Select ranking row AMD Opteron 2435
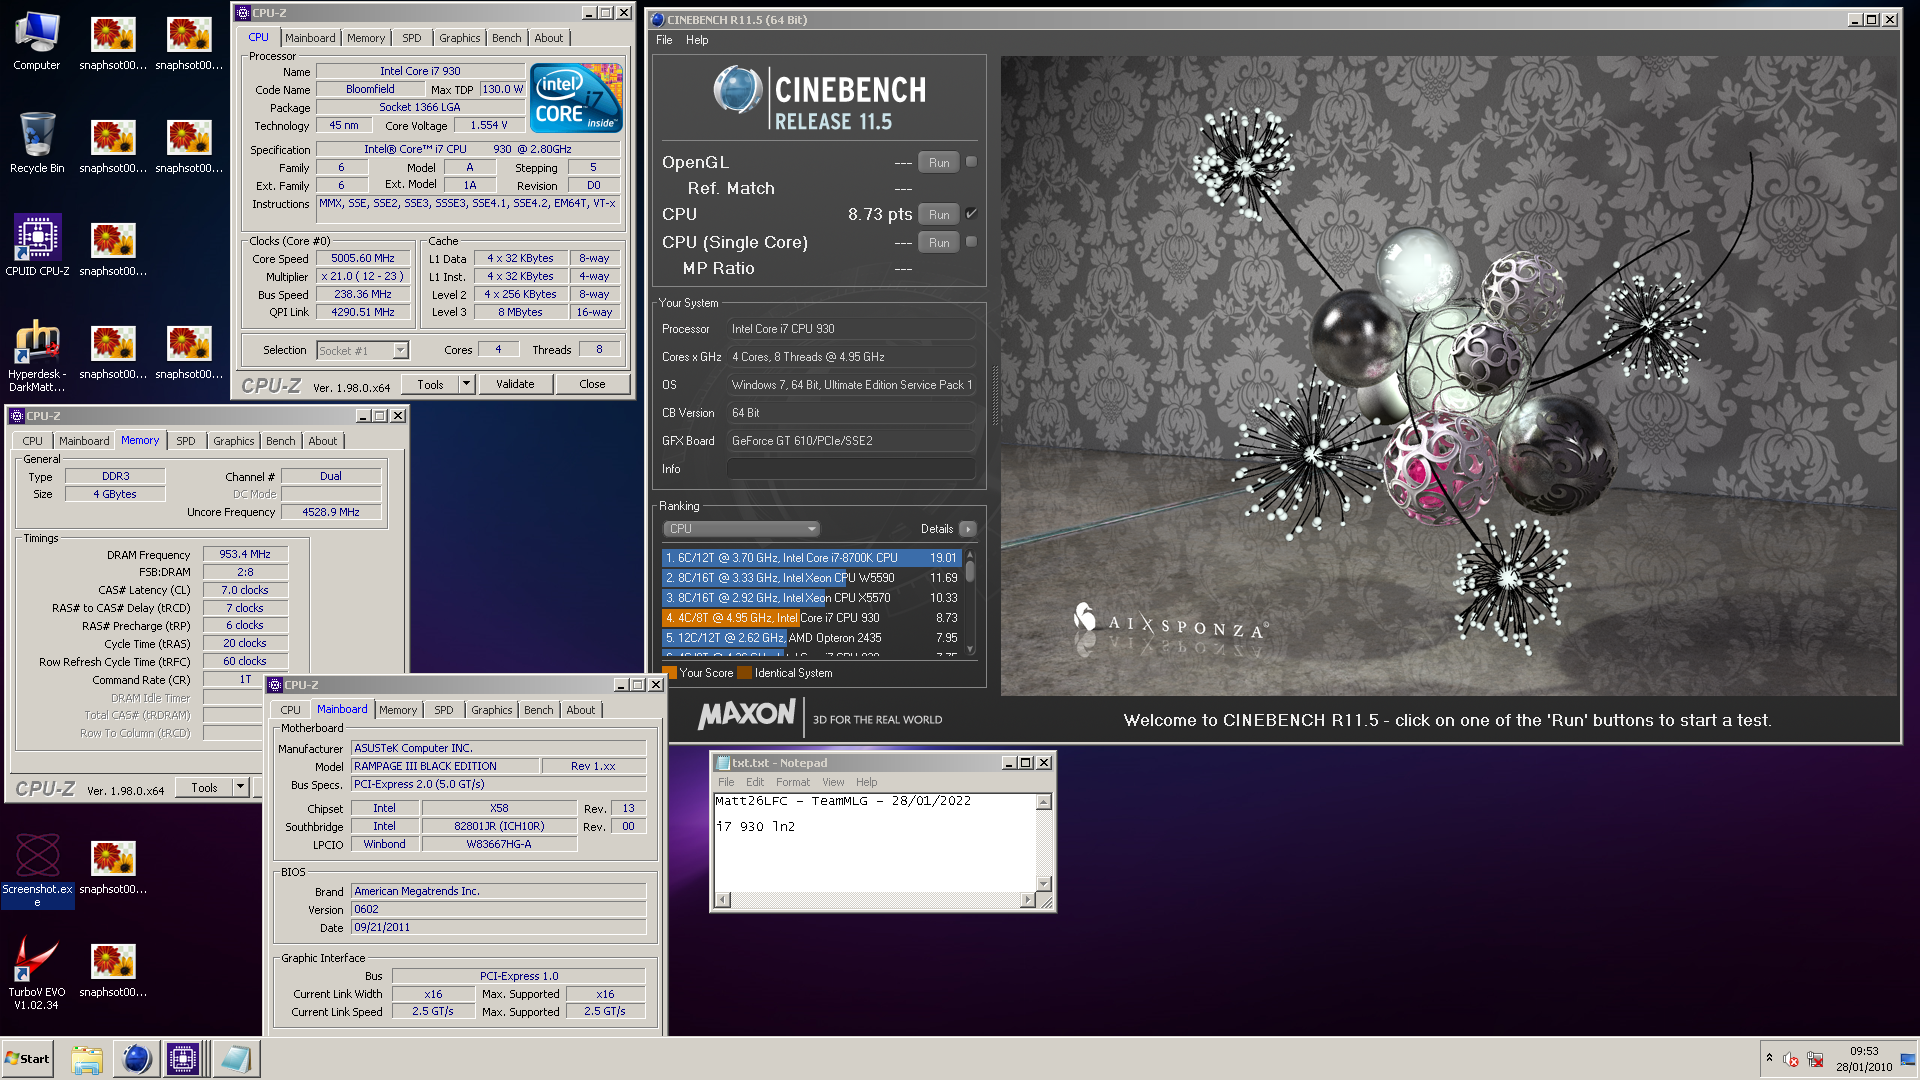 (810, 638)
